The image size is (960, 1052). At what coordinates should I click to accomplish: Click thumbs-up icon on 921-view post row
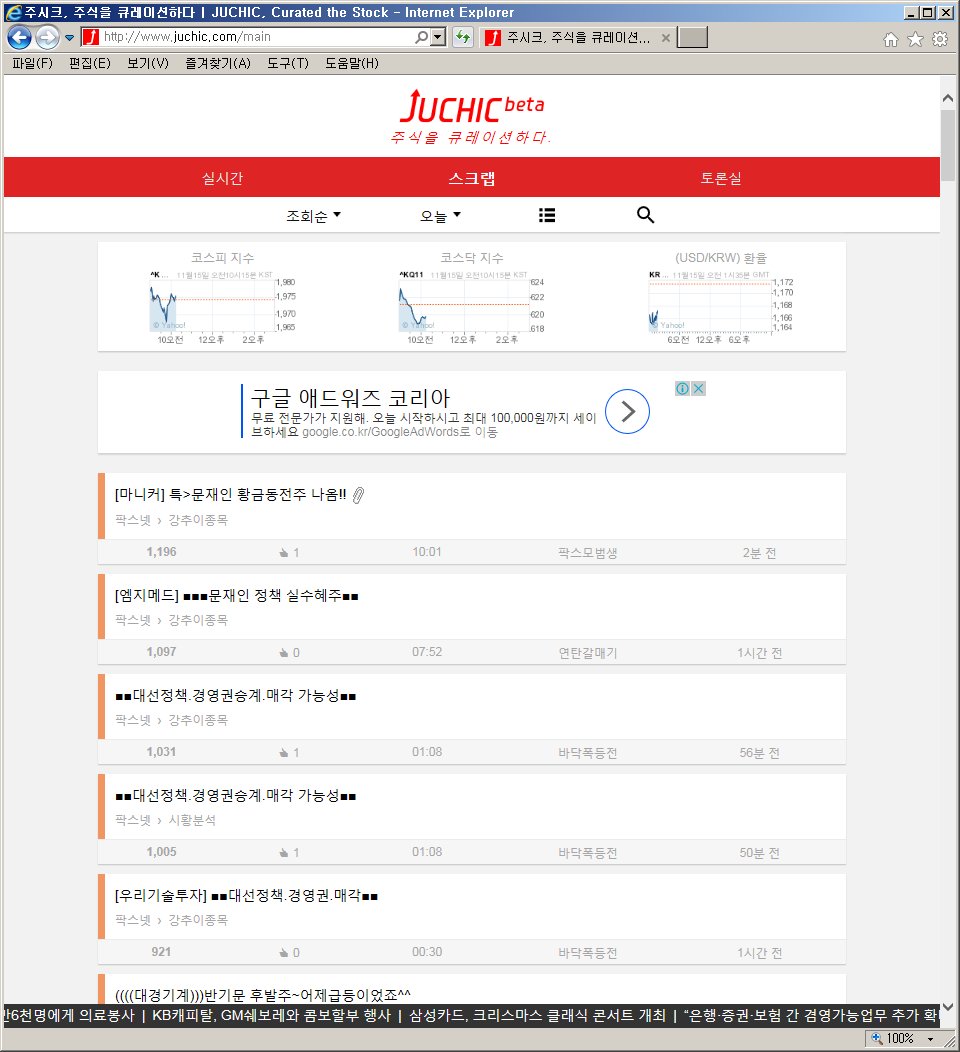[x=284, y=953]
